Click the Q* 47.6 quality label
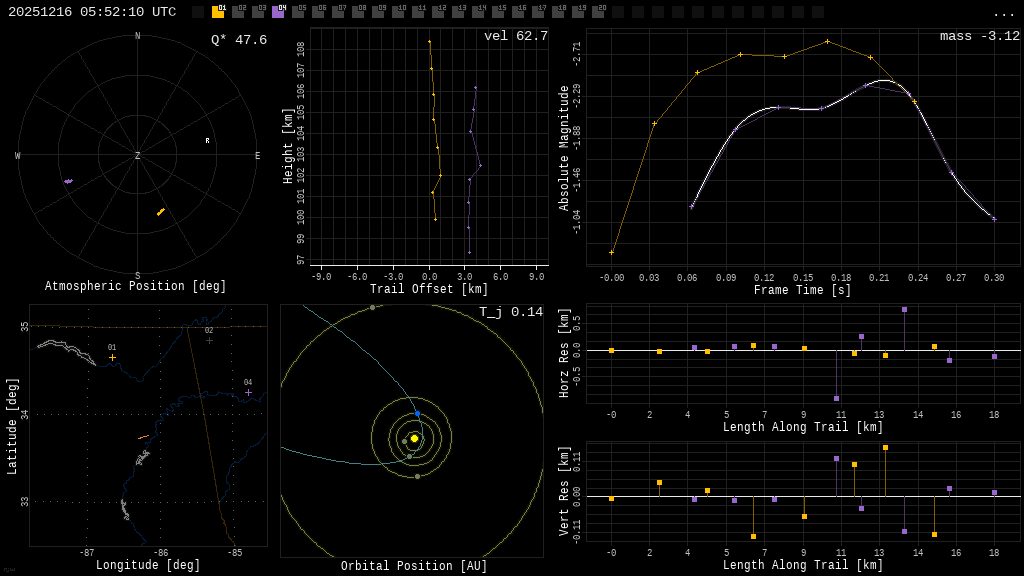This screenshot has height=576, width=1024. 238,41
